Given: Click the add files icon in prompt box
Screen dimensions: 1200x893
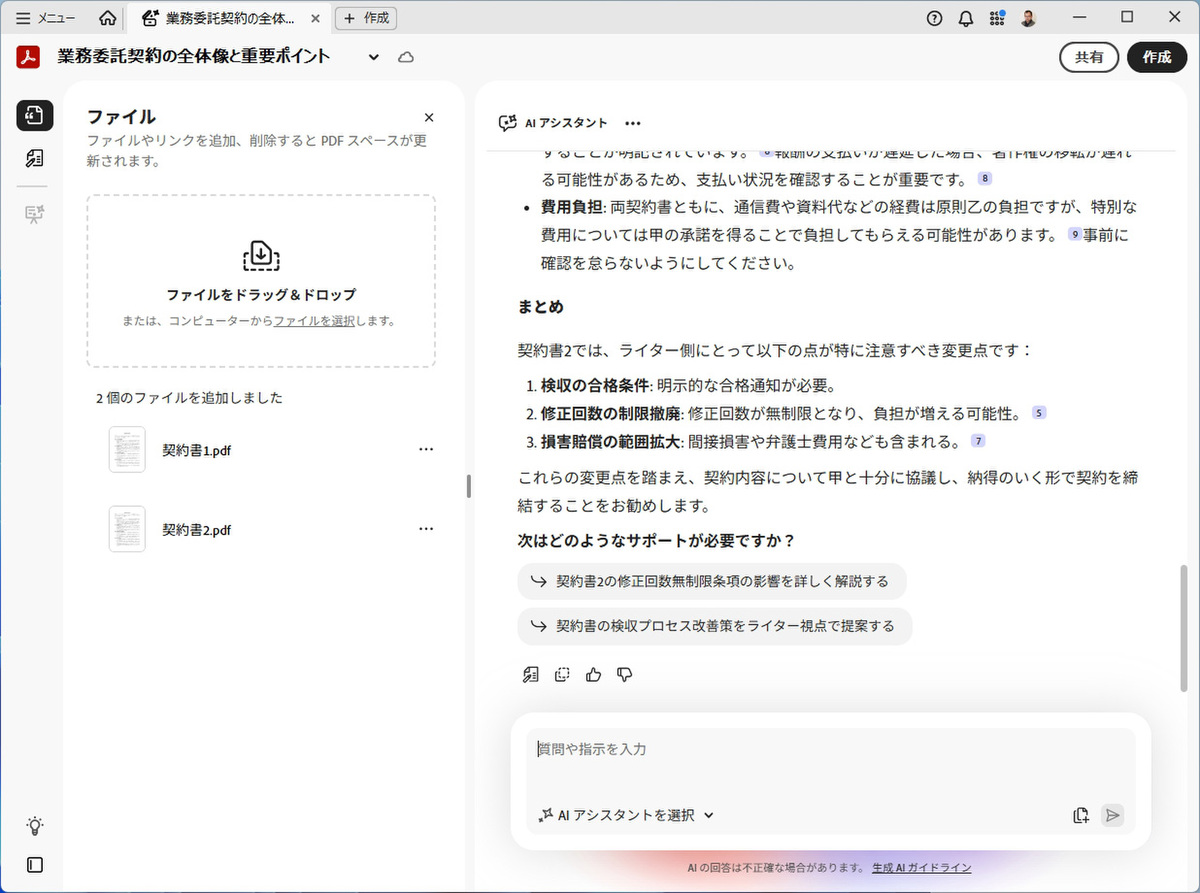Looking at the screenshot, I should coord(1080,815).
